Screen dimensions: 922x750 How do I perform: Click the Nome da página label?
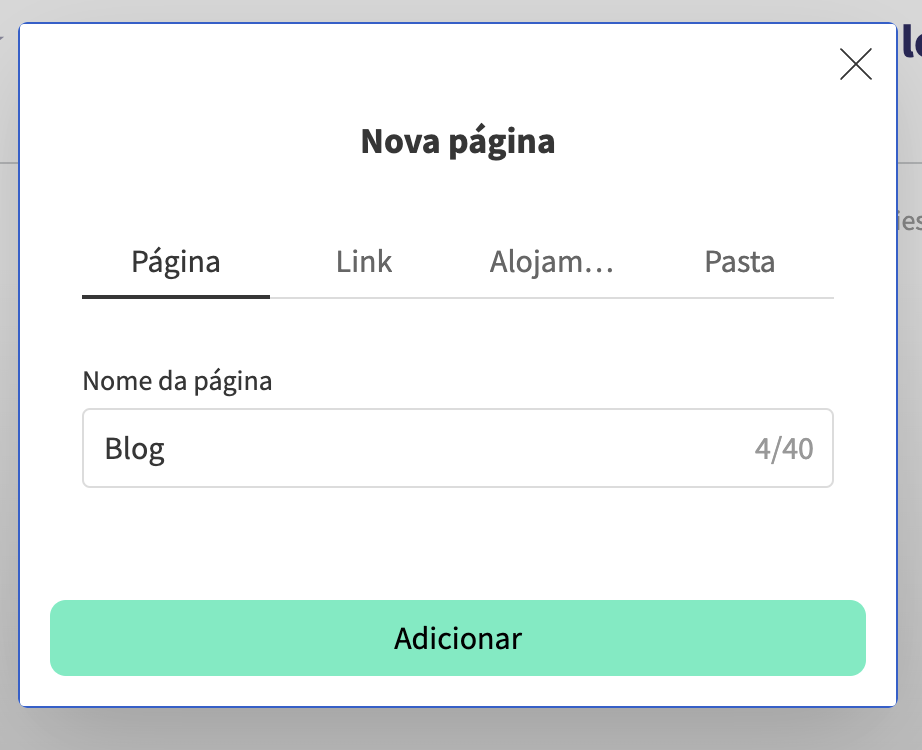[x=177, y=381]
